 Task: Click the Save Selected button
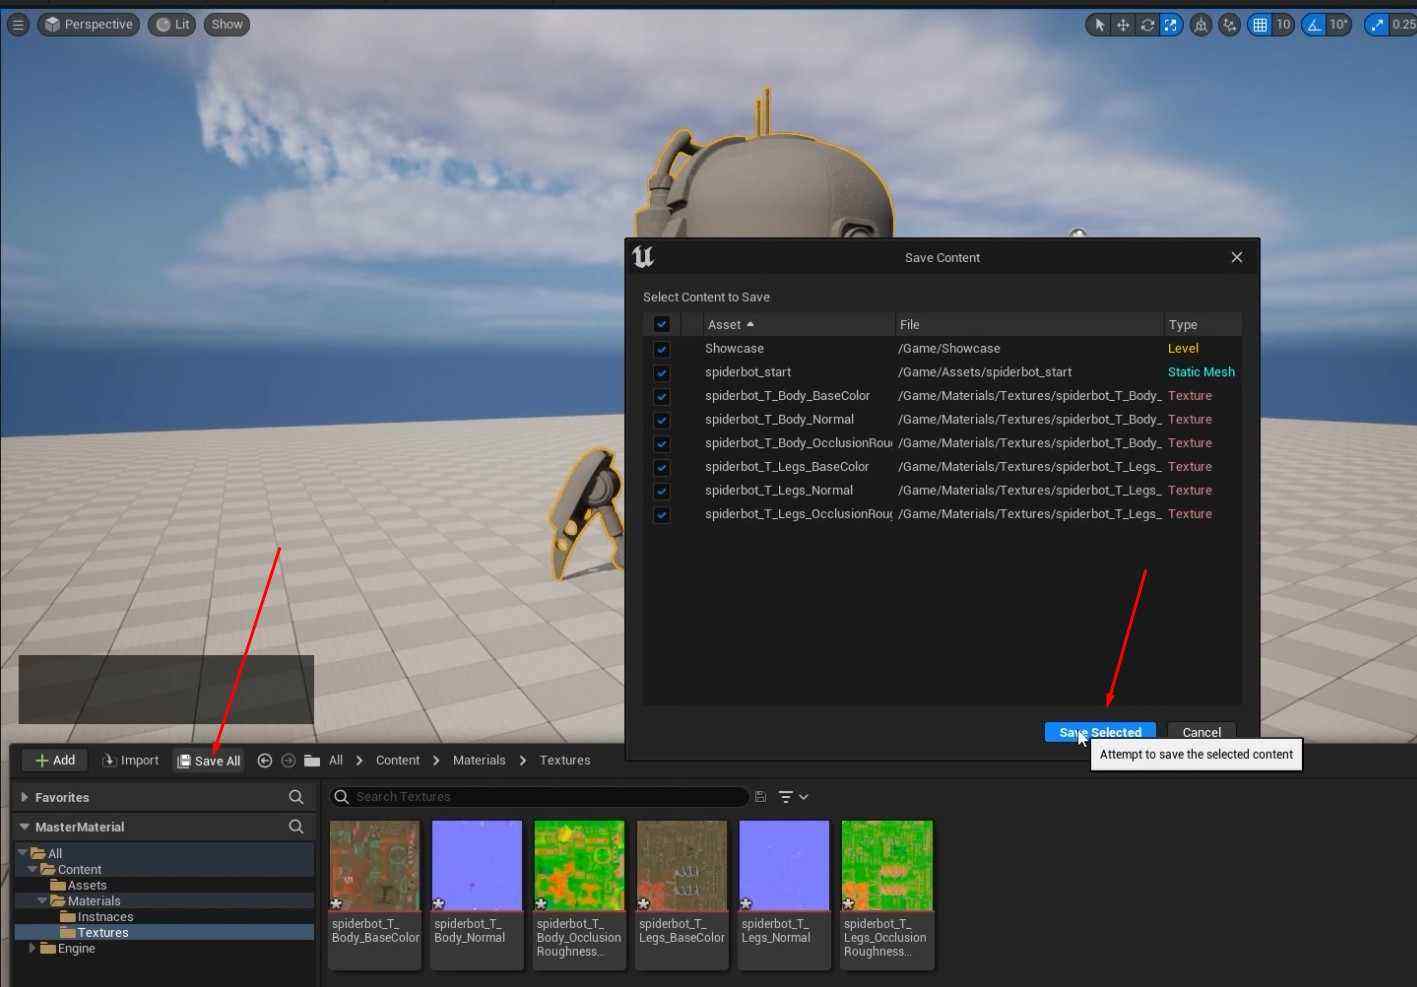pyautogui.click(x=1100, y=732)
